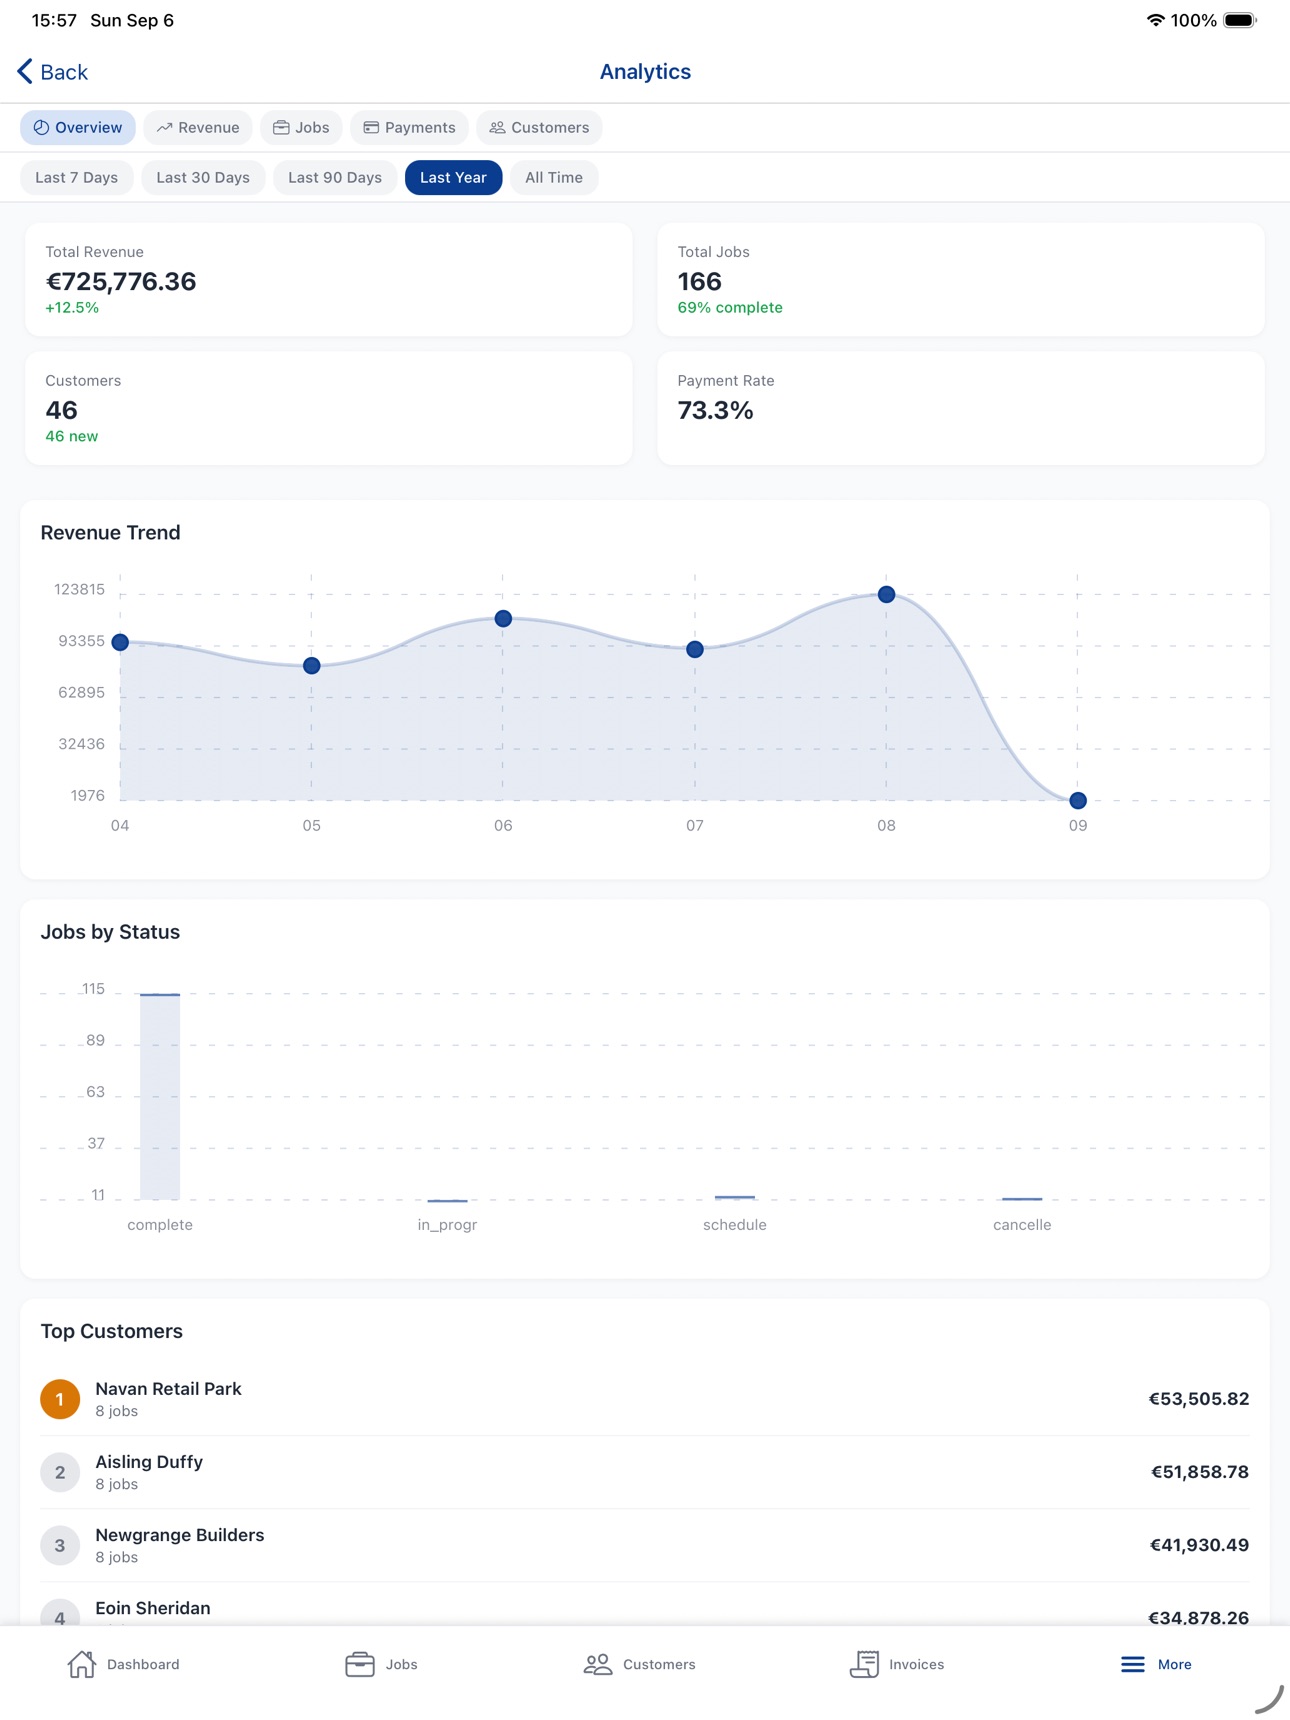Switch to the Revenue tab
This screenshot has width=1290, height=1720.
point(198,127)
